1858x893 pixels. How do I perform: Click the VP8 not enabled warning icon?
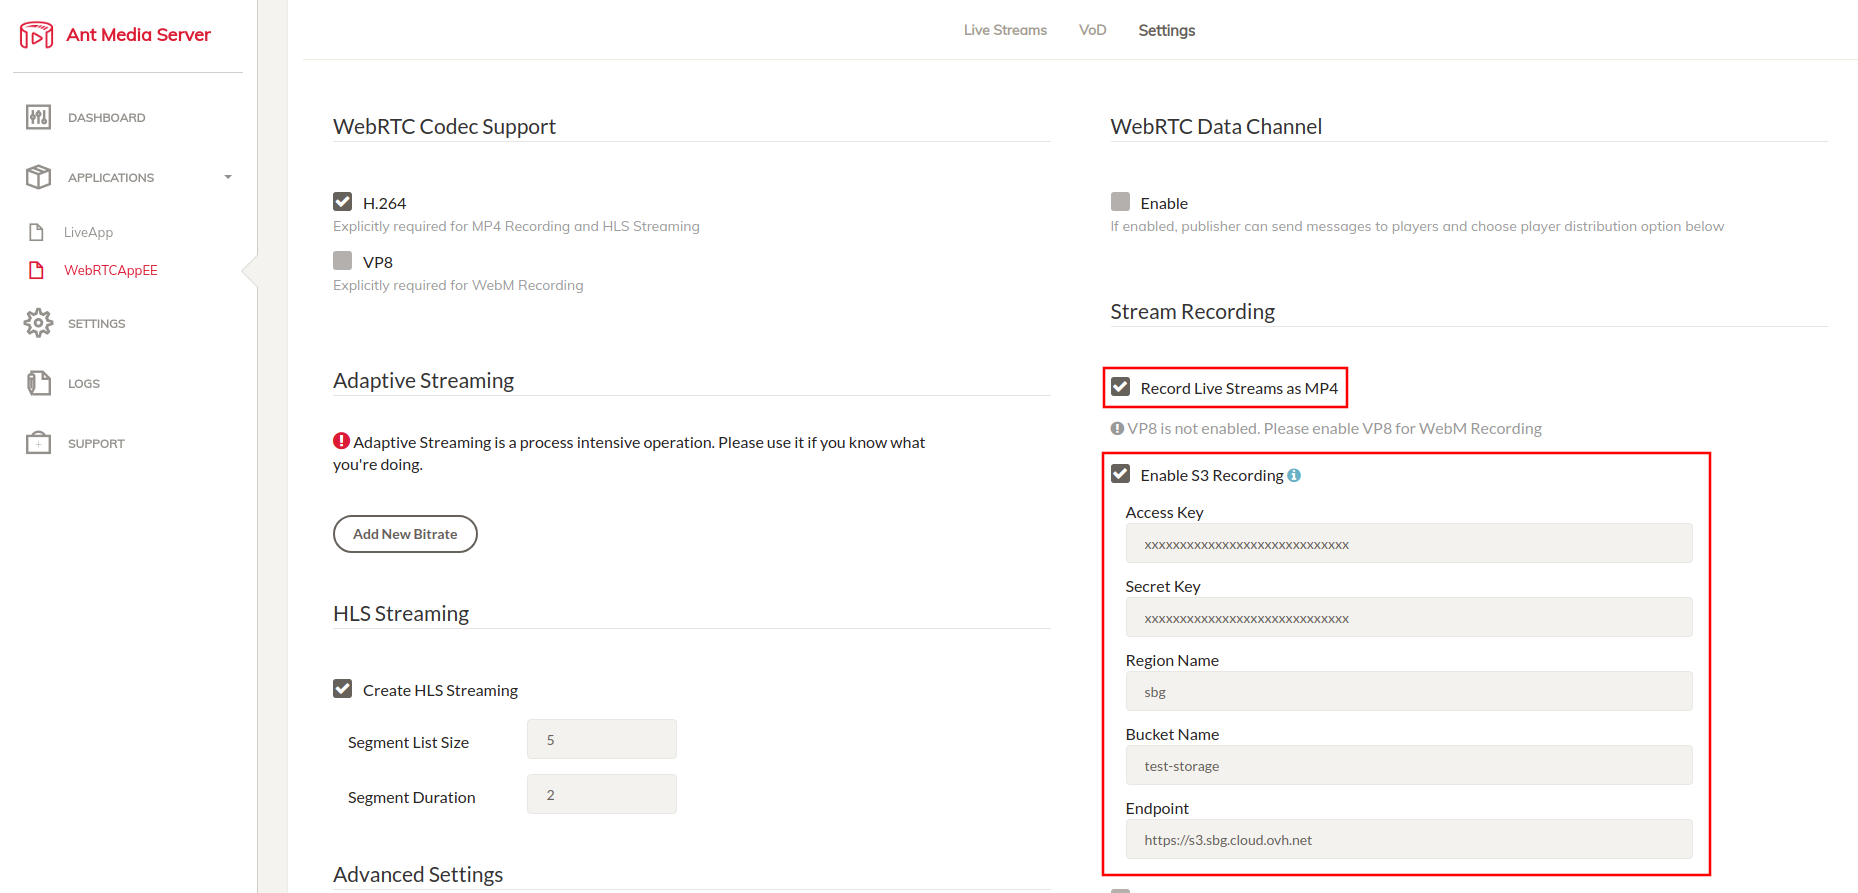1117,428
